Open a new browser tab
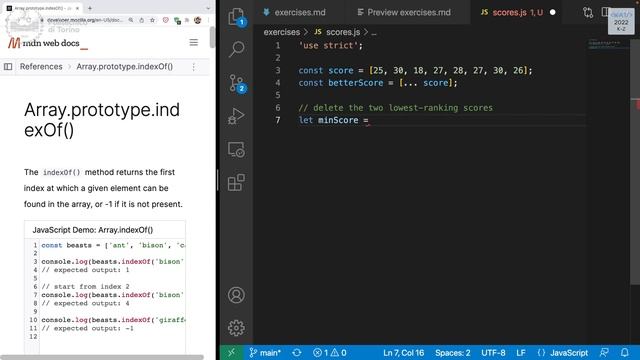Screen dimensions: 640x360 tap(90, 8)
